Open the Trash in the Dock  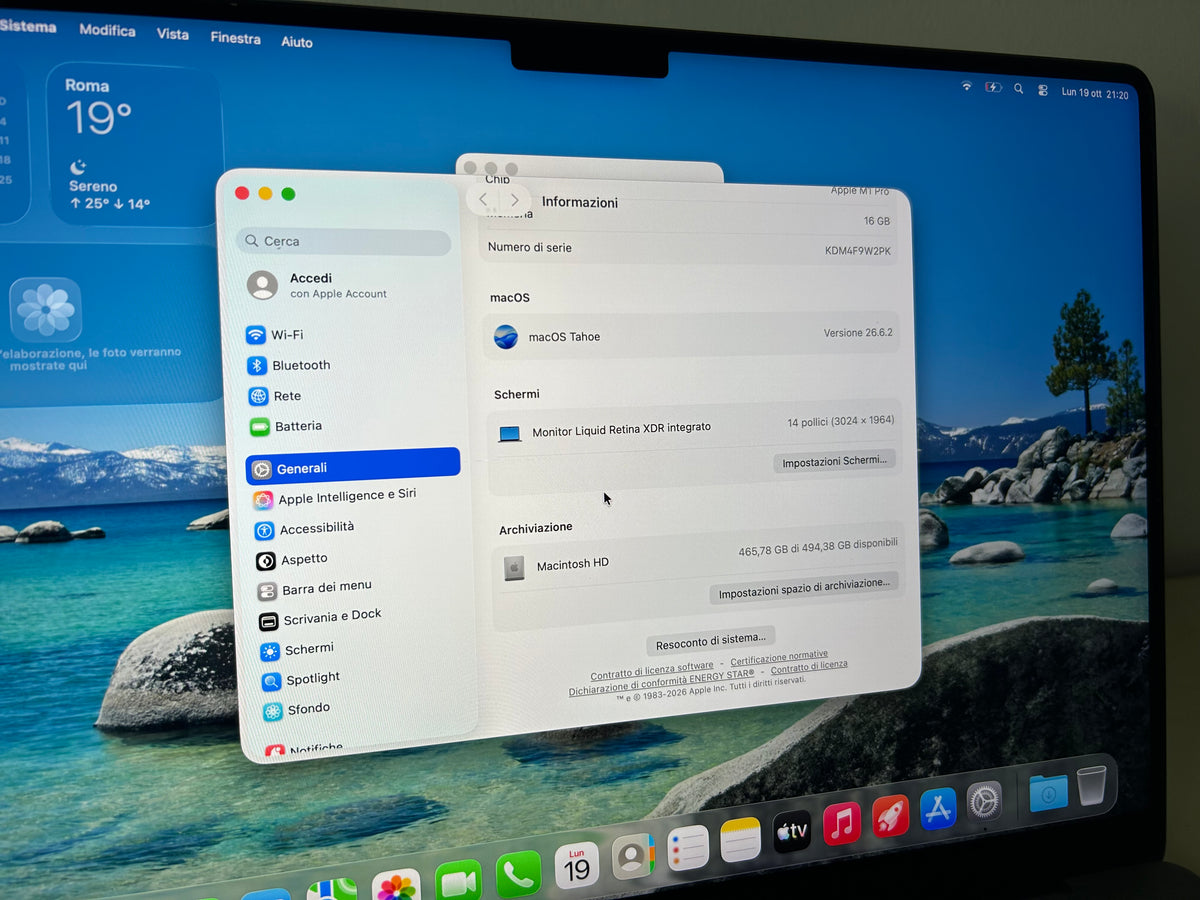click(x=1092, y=785)
